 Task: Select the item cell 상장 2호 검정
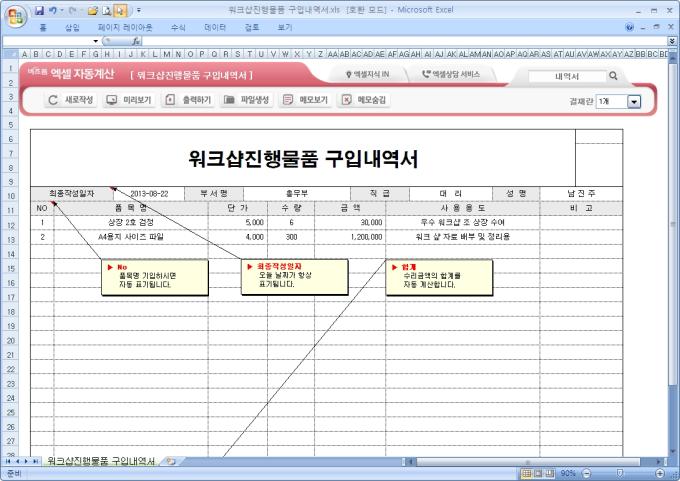click(x=131, y=223)
